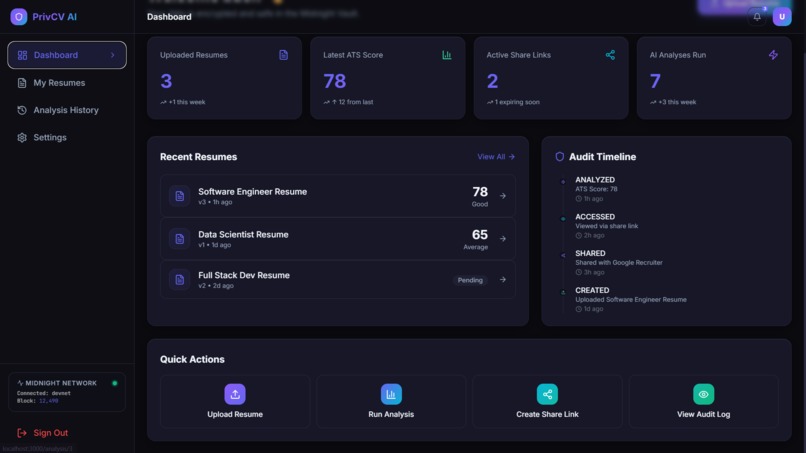Viewport: 806px width, 453px height.
Task: Click the Latest ATS Score chart icon
Action: [447, 55]
